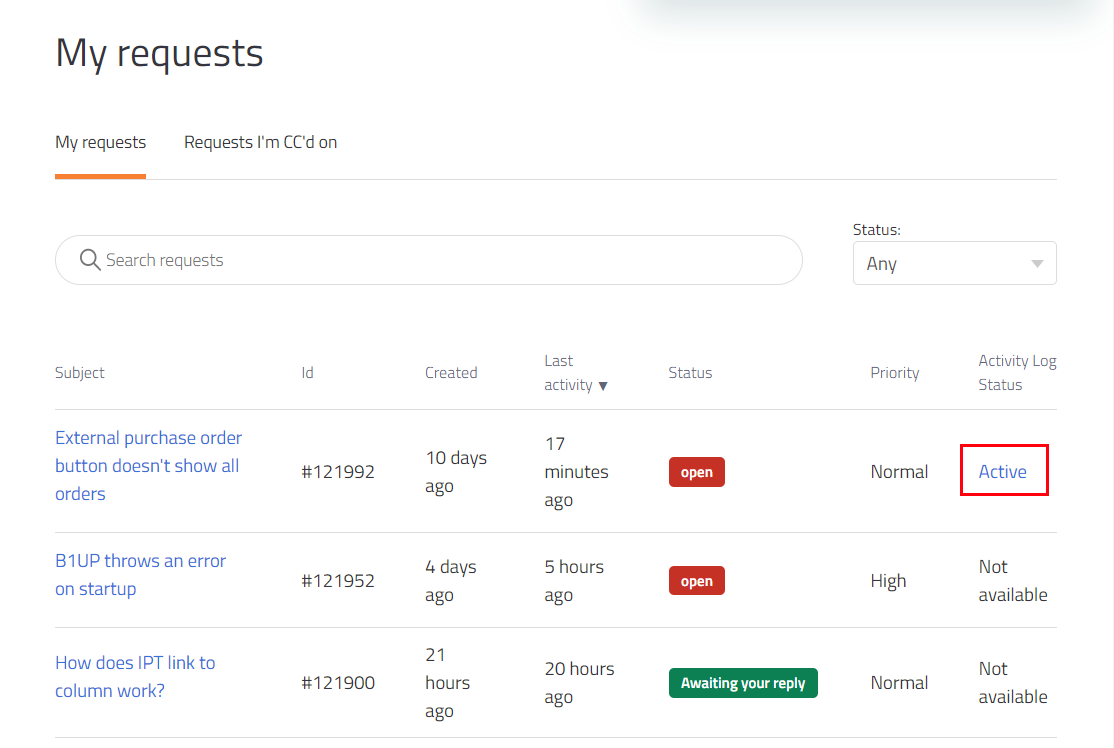Open B1UP throws an error request
The image size is (1114, 748).
click(141, 575)
